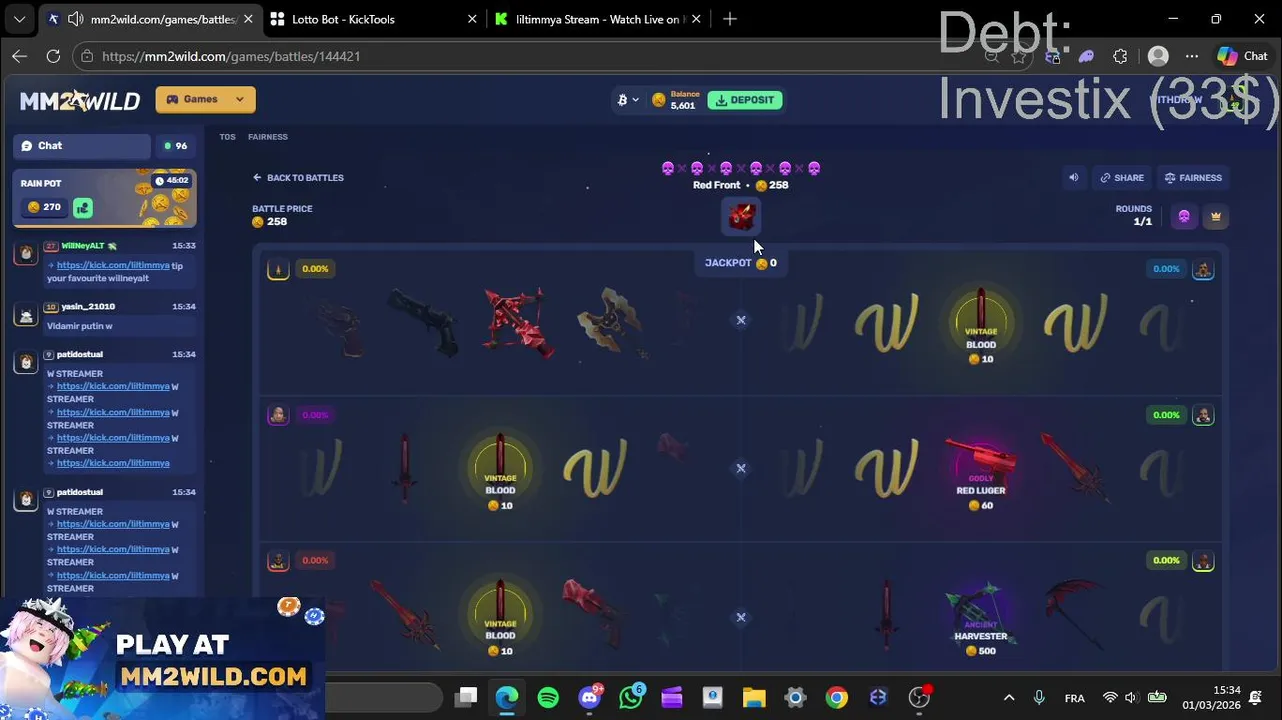Go back to battles
The image size is (1282, 720).
(298, 178)
